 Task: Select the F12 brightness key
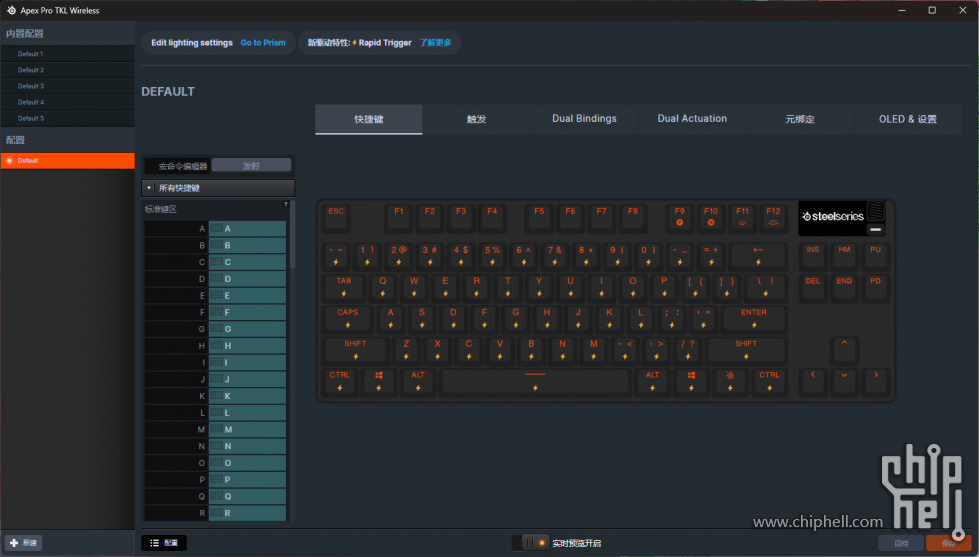point(773,218)
